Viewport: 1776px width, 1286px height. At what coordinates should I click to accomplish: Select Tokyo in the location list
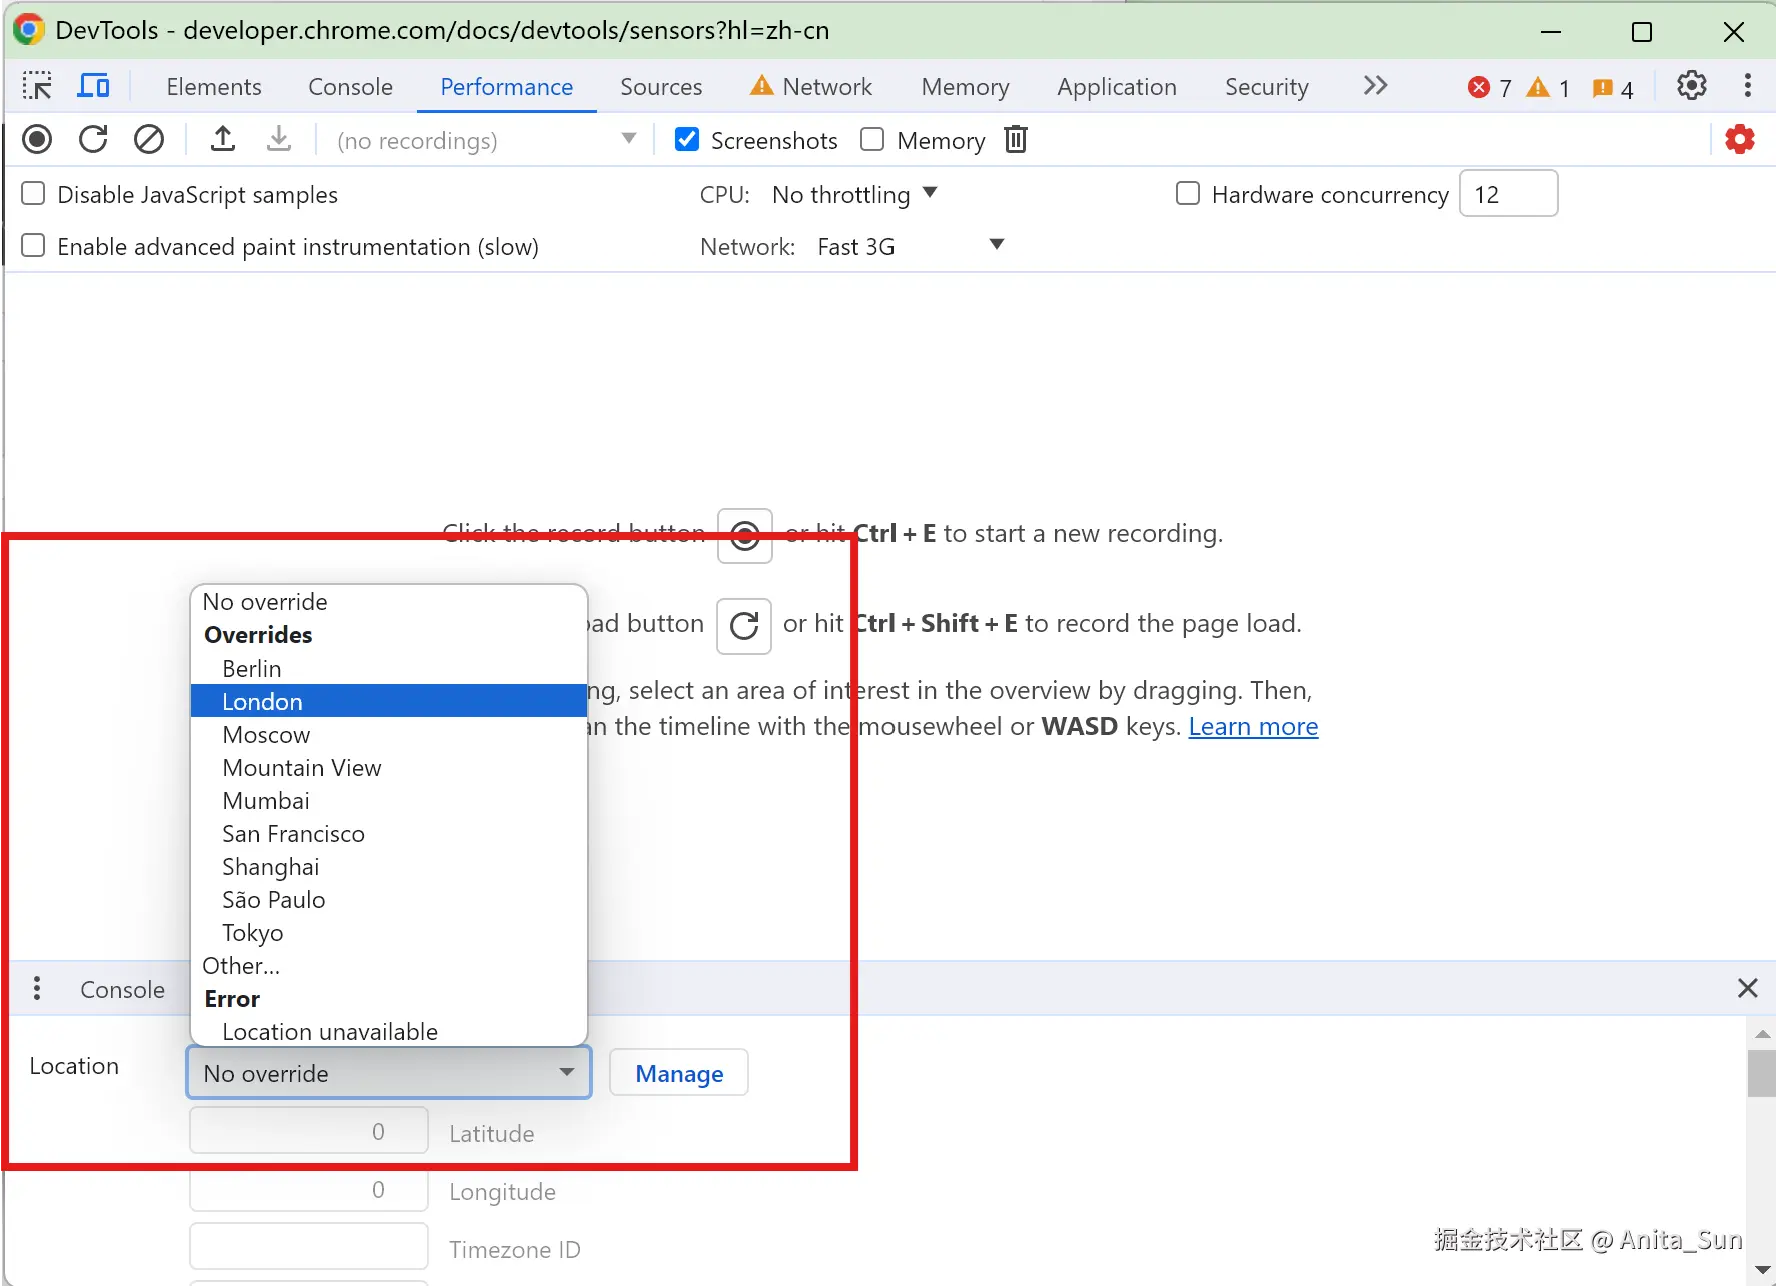(388, 932)
